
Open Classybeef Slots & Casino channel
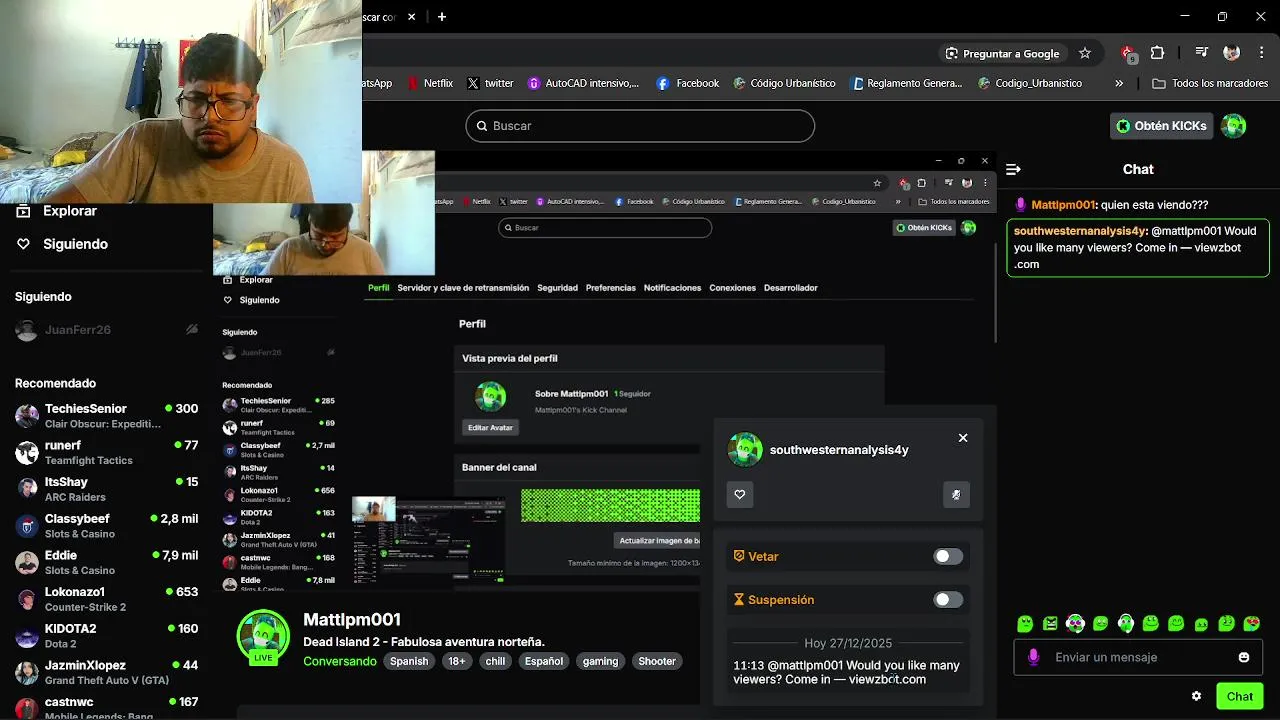tap(107, 525)
